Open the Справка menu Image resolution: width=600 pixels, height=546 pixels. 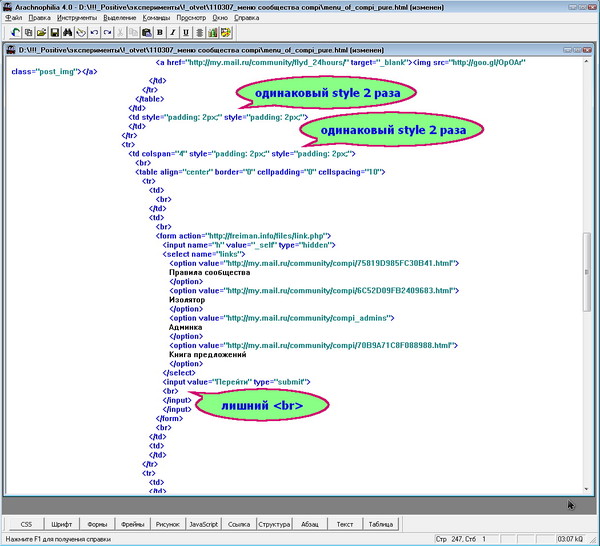tap(246, 18)
